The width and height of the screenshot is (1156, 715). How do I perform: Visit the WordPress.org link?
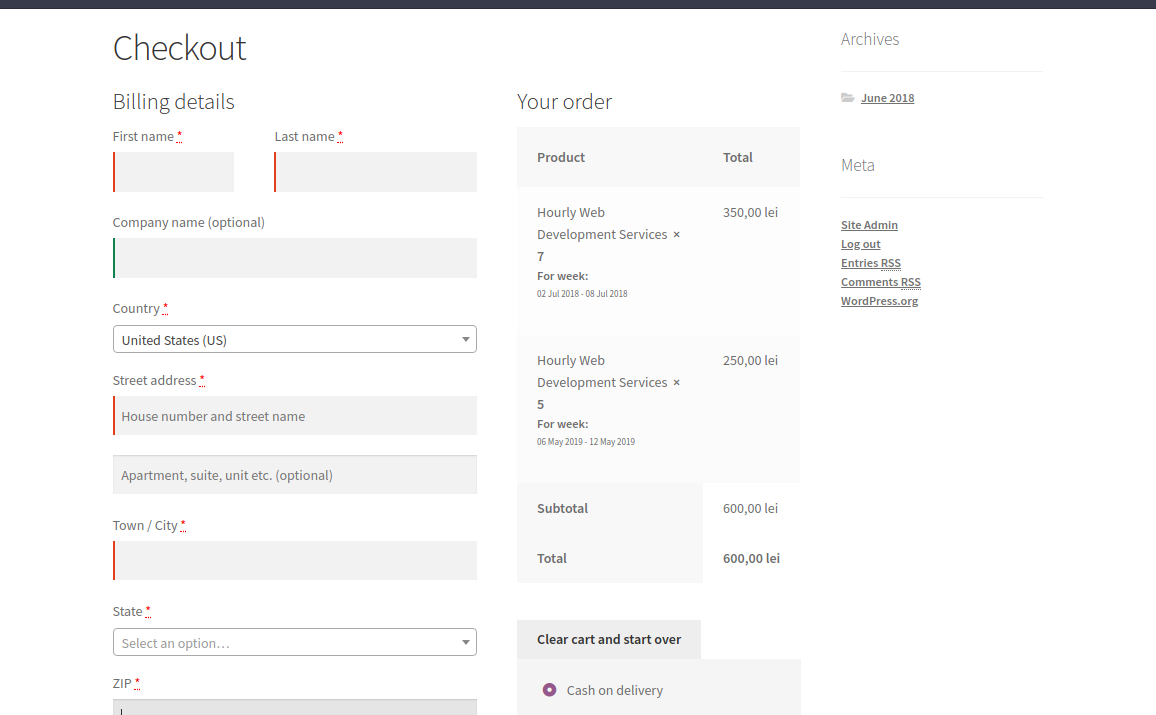pyautogui.click(x=879, y=301)
